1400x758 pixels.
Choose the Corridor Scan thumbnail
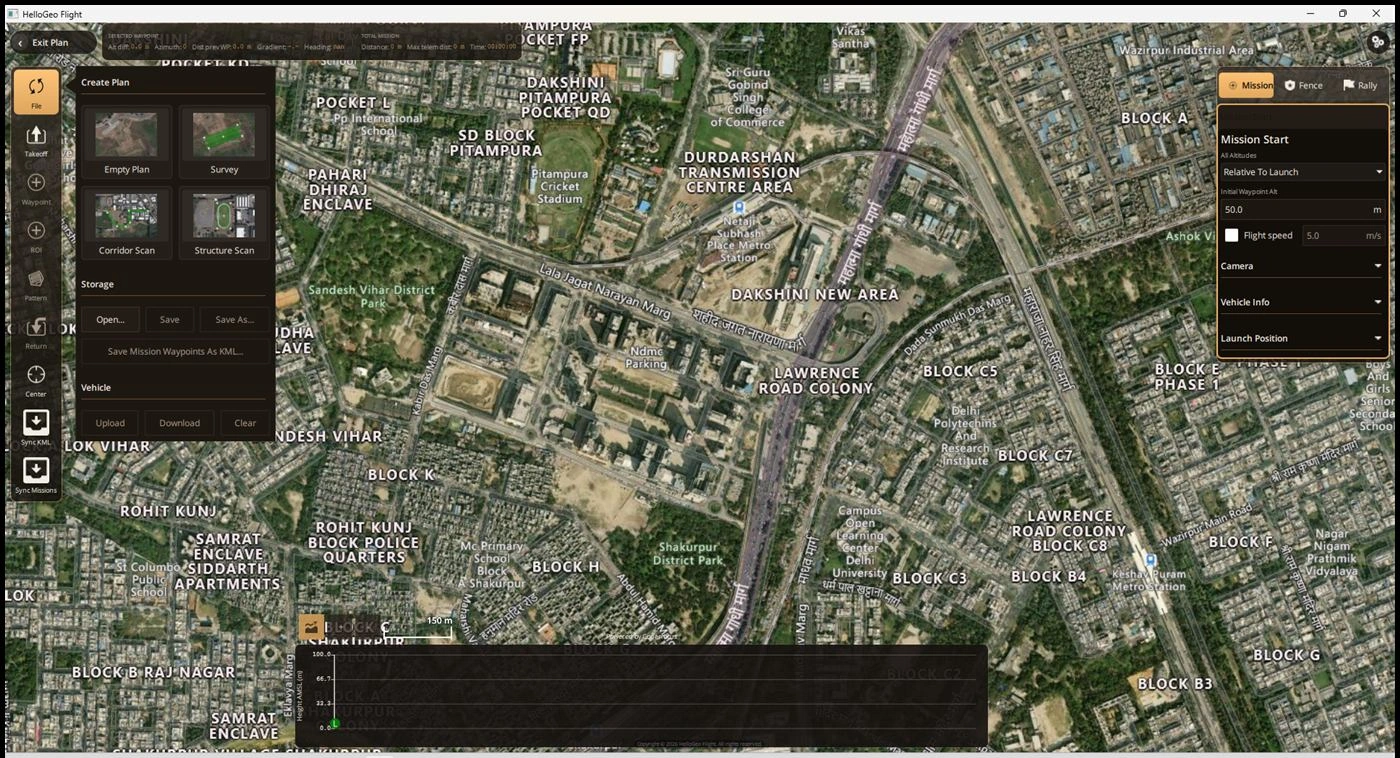point(127,223)
